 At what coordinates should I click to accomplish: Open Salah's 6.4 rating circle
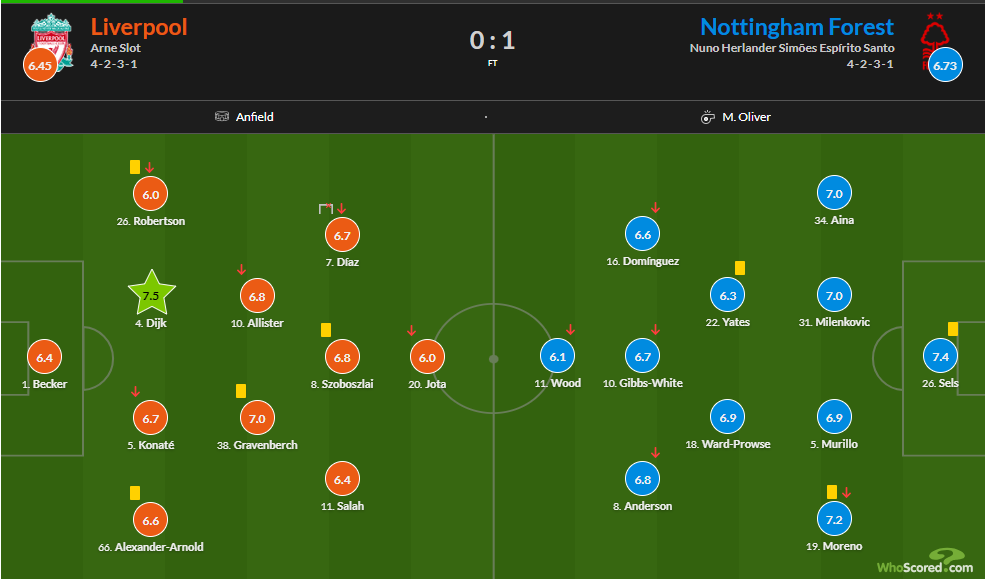(342, 479)
